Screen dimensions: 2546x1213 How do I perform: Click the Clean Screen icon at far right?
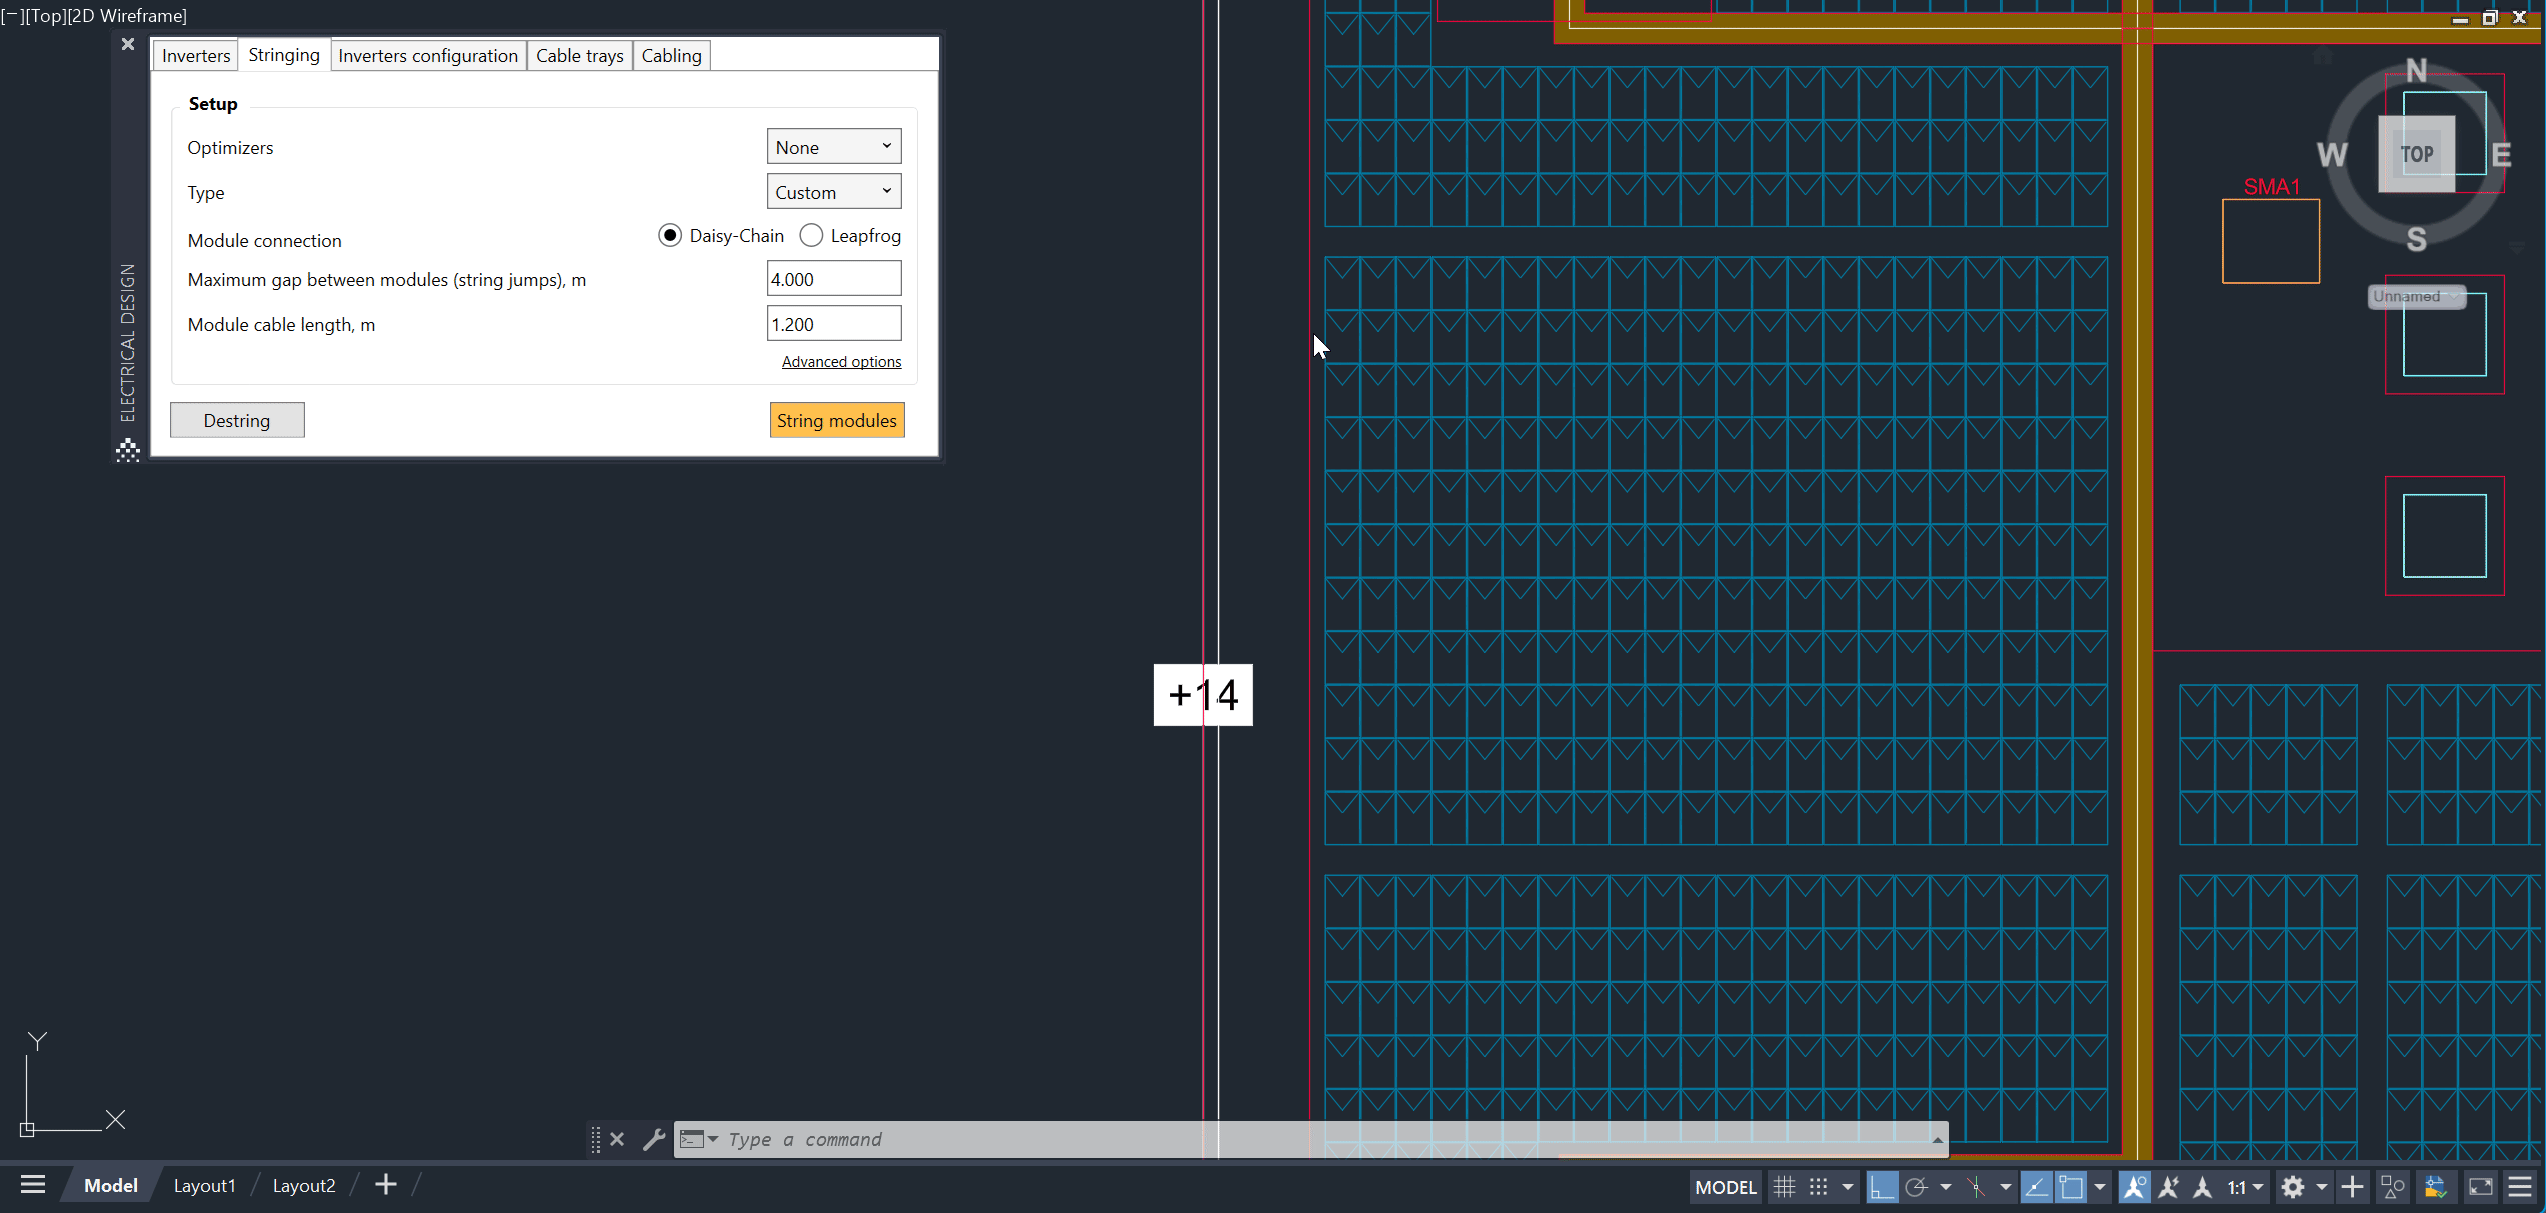(x=2481, y=1187)
